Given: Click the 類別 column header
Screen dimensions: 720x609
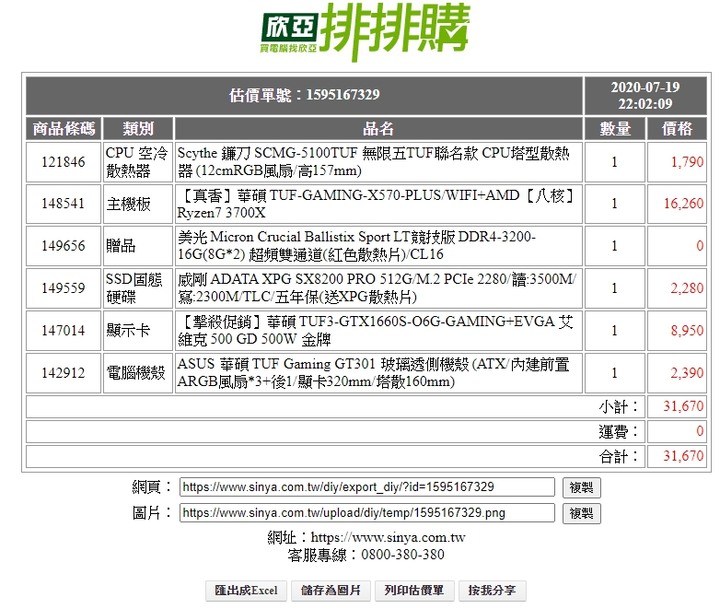Looking at the screenshot, I should [x=138, y=129].
